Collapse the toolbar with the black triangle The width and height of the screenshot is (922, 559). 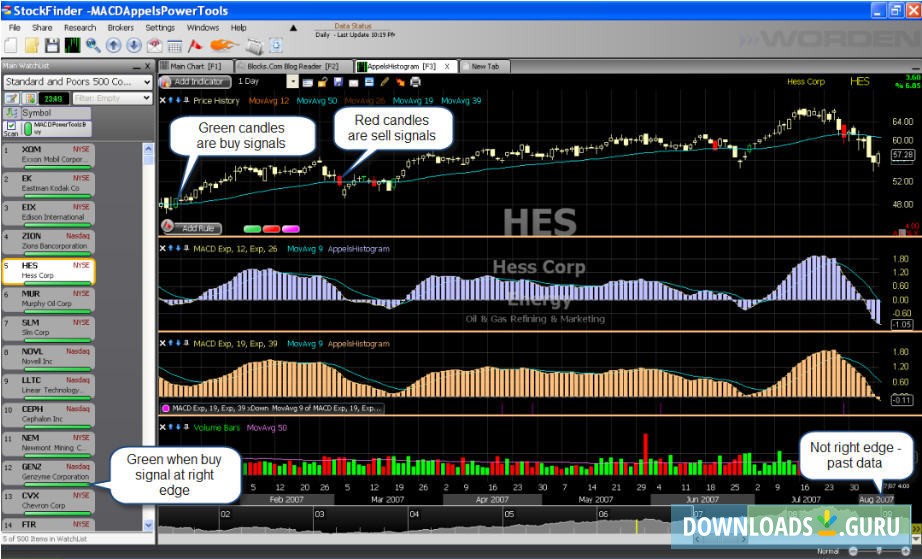point(293,28)
